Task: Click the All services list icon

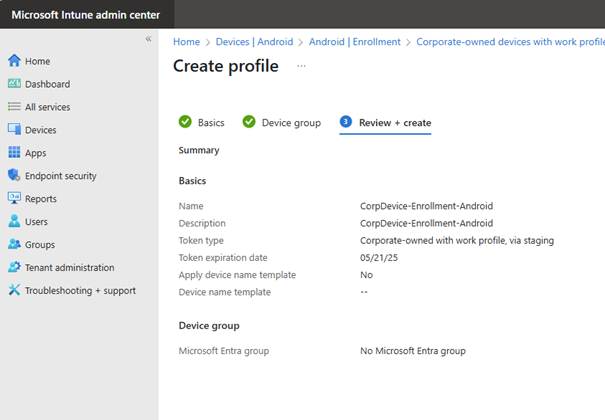Action: pyautogui.click(x=14, y=106)
